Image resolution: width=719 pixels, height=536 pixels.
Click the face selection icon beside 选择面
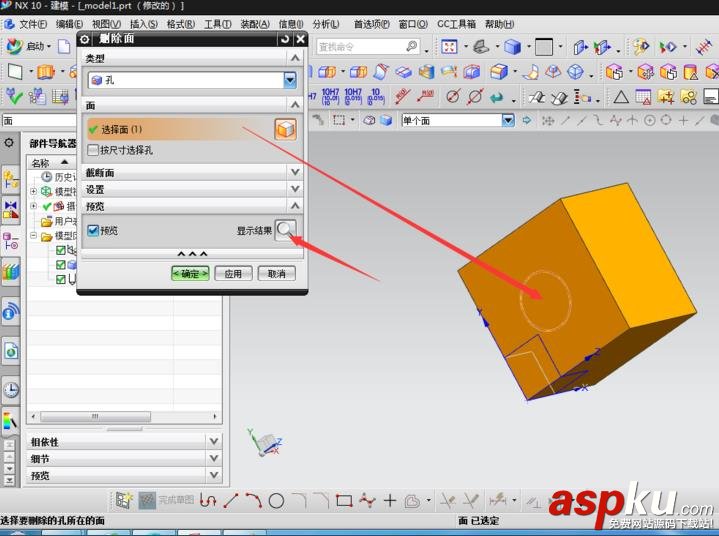(x=285, y=129)
